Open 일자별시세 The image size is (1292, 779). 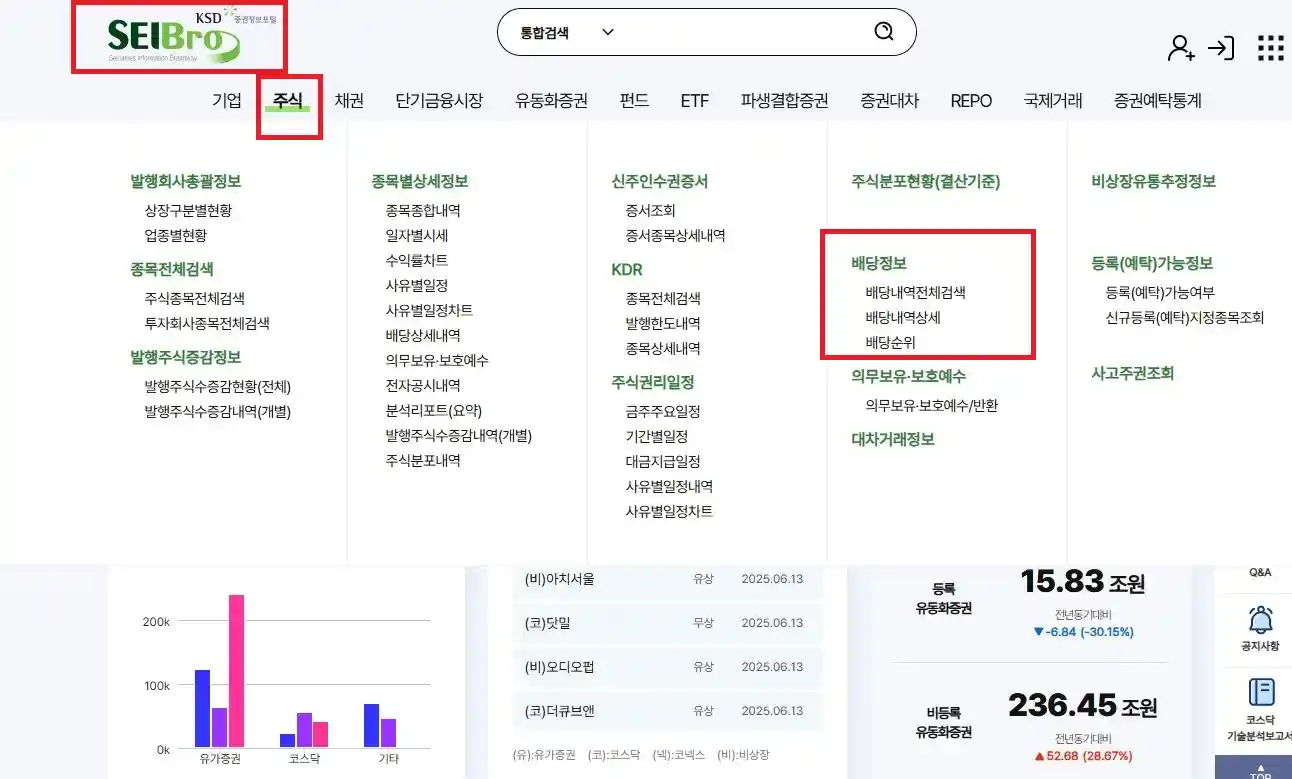[416, 235]
